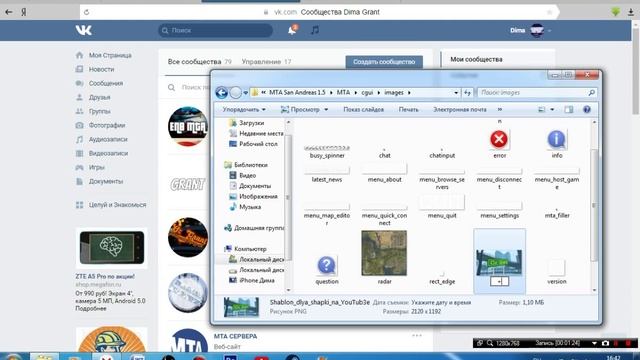Viewport: 640px width, 360px height.
Task: Open VK music note icon
Action: [x=315, y=30]
